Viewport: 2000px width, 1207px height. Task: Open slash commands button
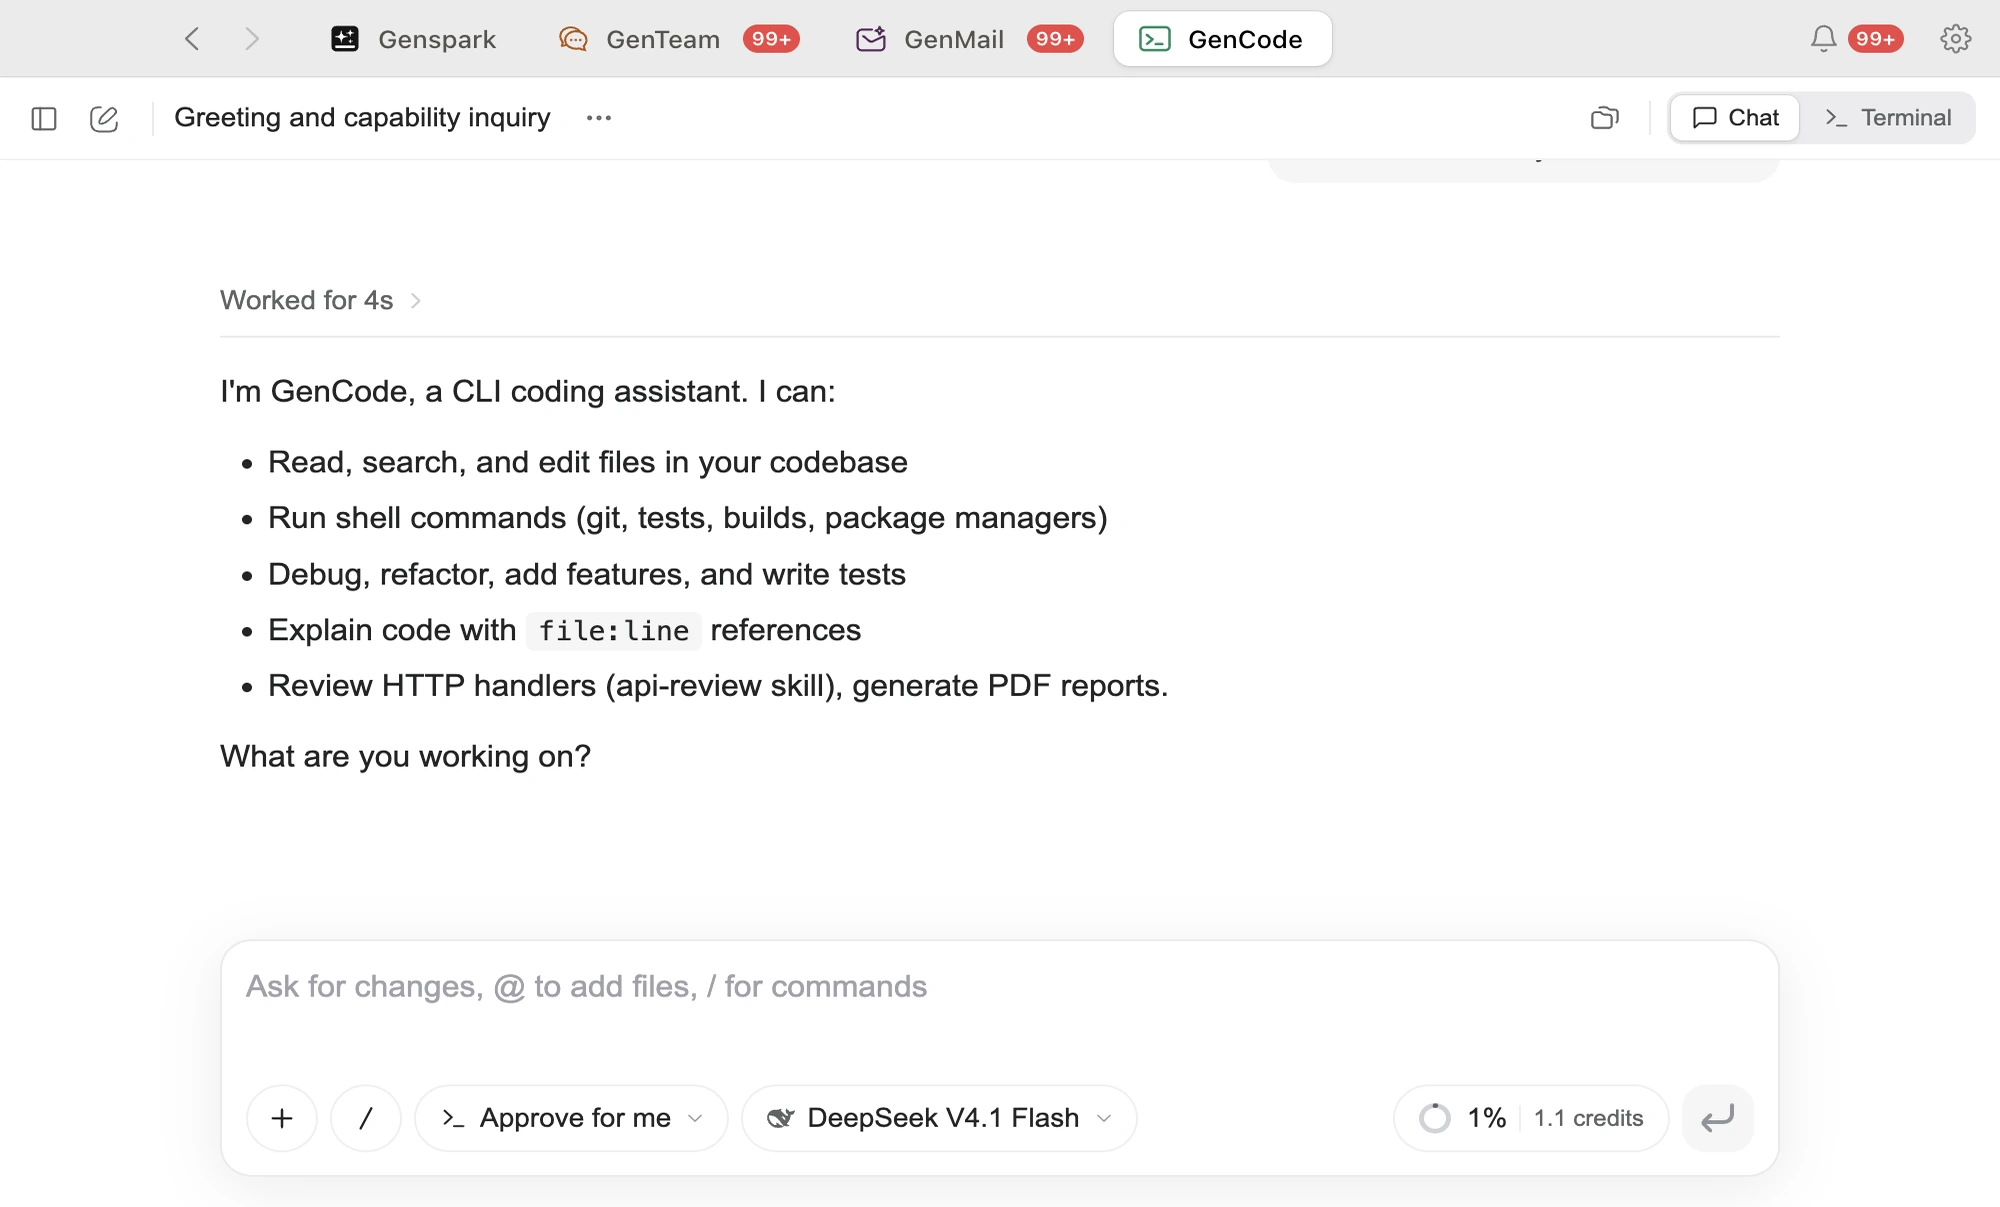click(x=366, y=1118)
